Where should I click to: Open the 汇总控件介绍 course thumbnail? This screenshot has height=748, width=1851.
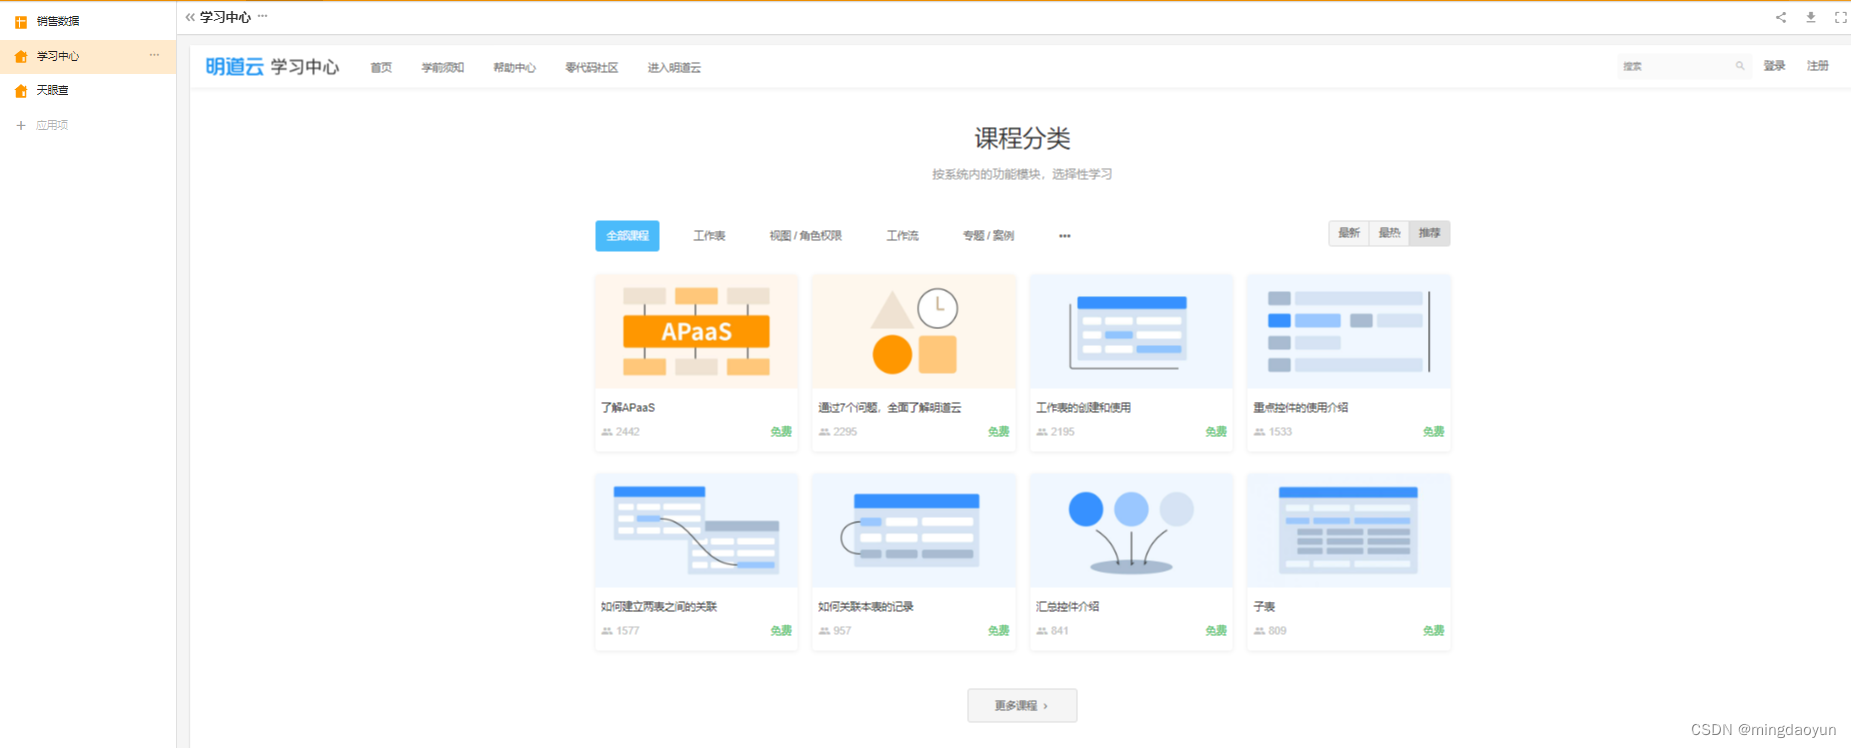pos(1131,531)
